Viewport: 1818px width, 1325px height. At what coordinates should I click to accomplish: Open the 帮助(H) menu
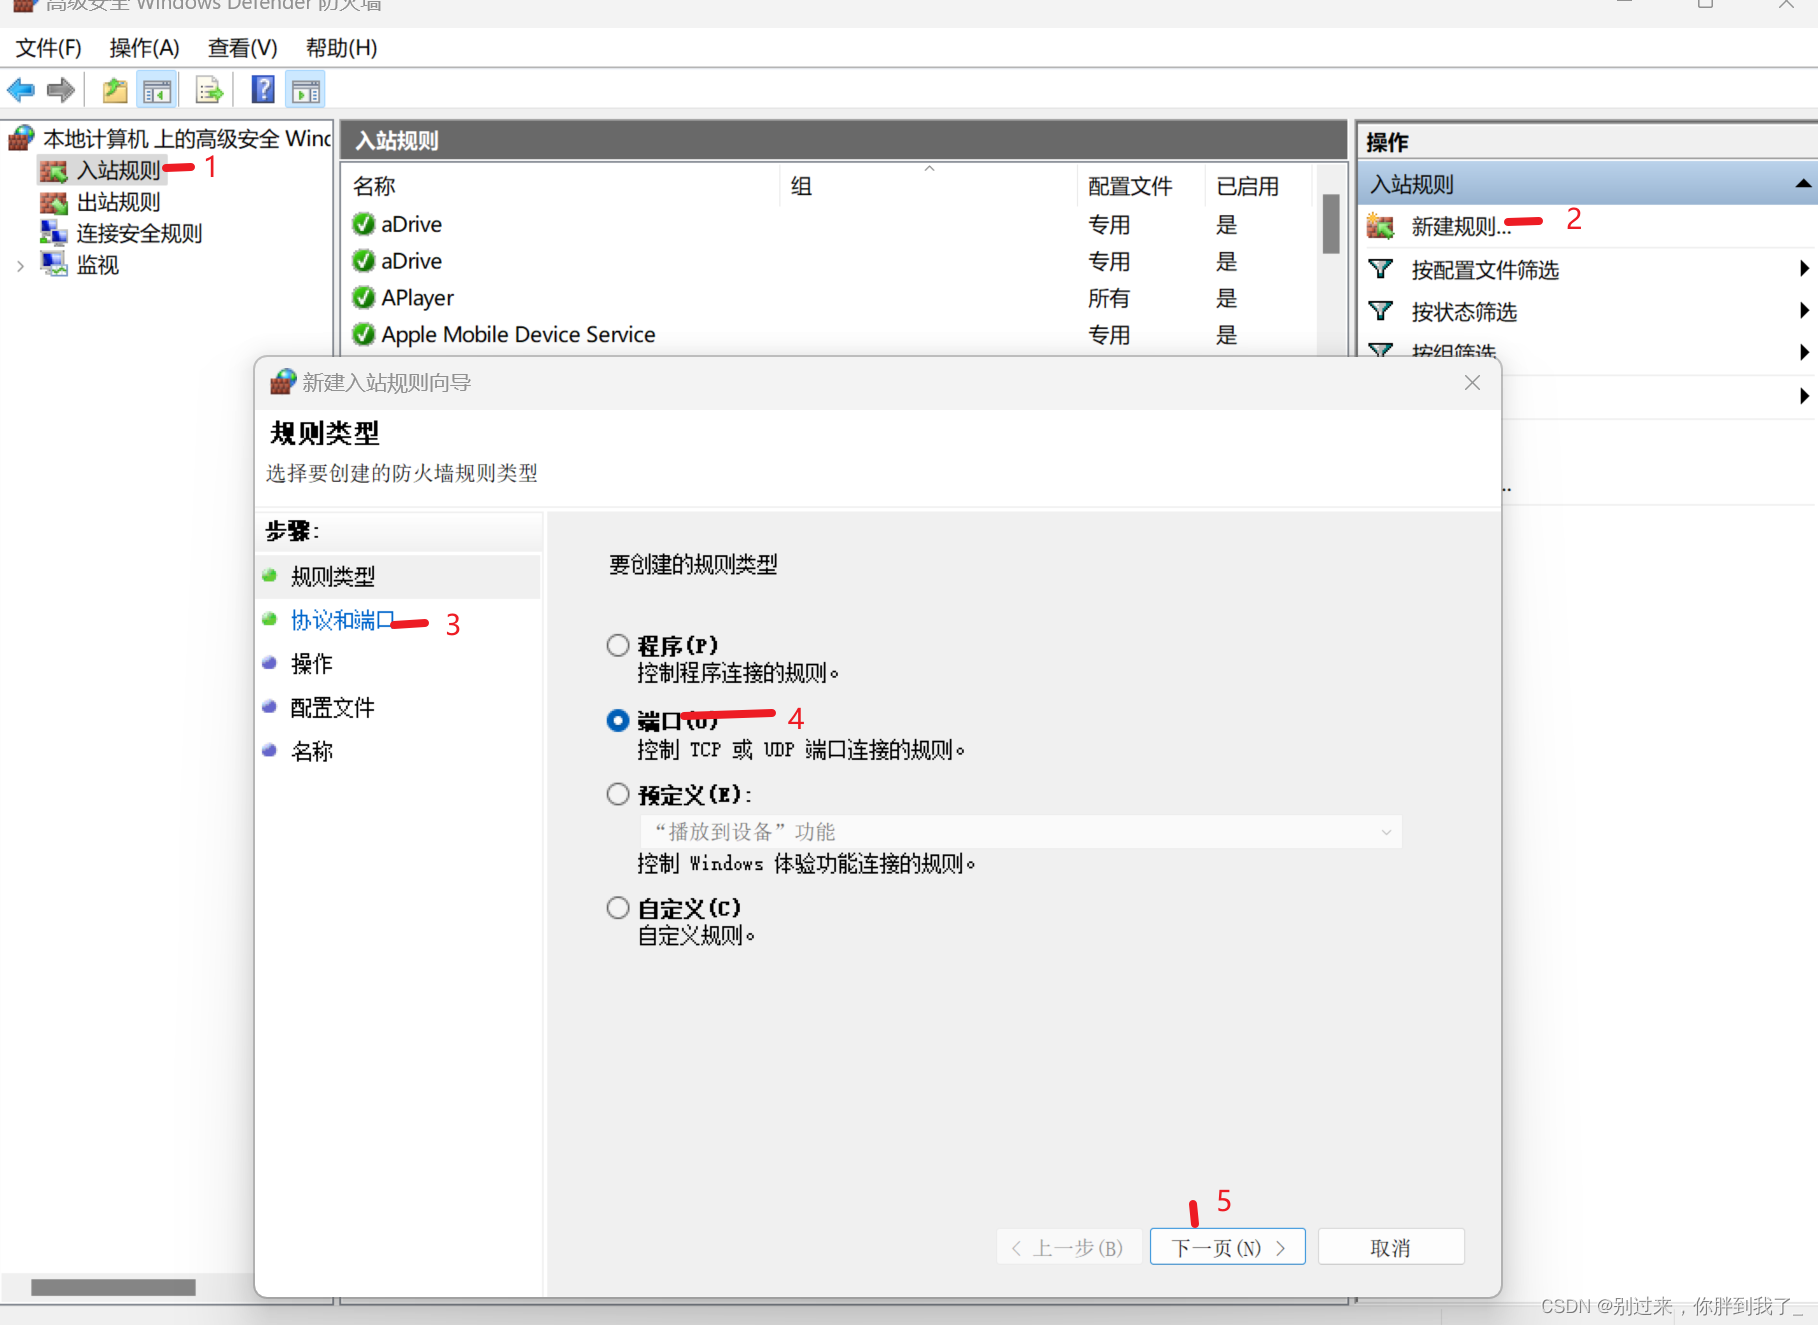(341, 48)
